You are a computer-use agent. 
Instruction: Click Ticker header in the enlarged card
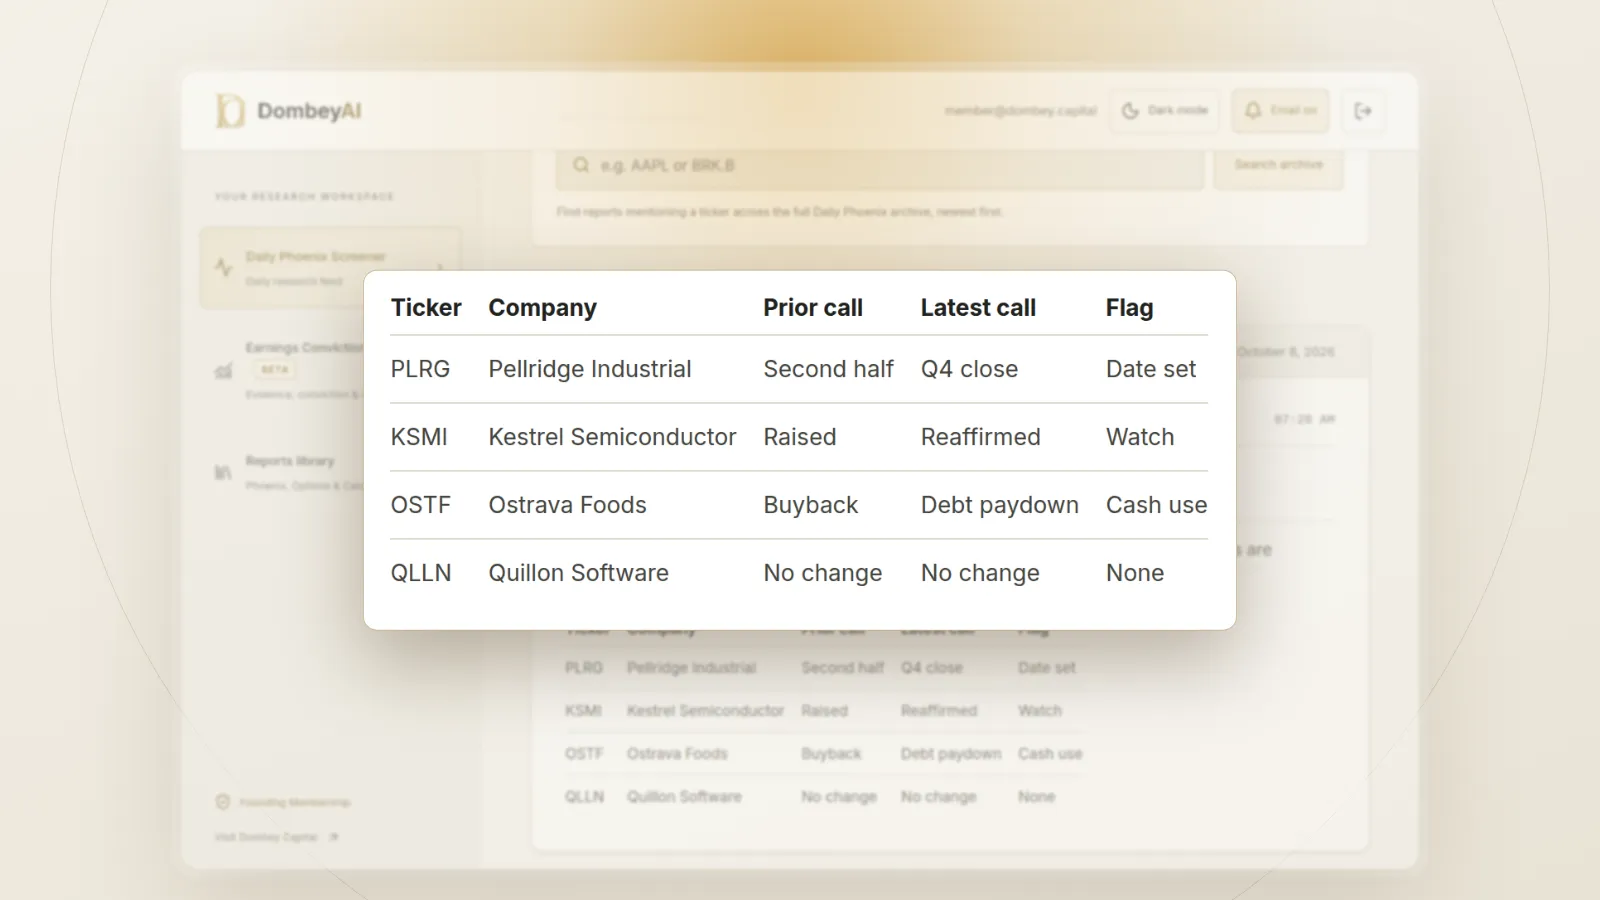pos(426,308)
